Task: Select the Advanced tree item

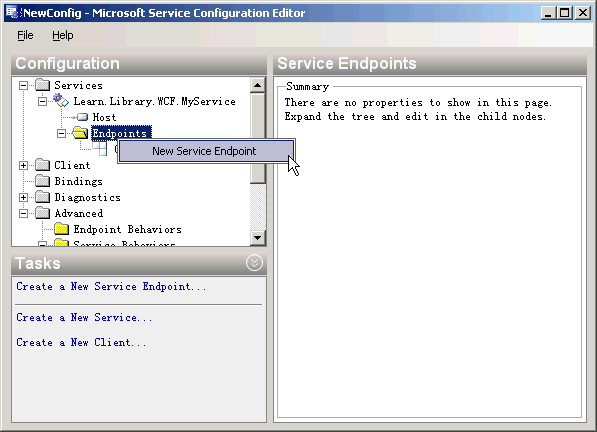Action: tap(79, 213)
